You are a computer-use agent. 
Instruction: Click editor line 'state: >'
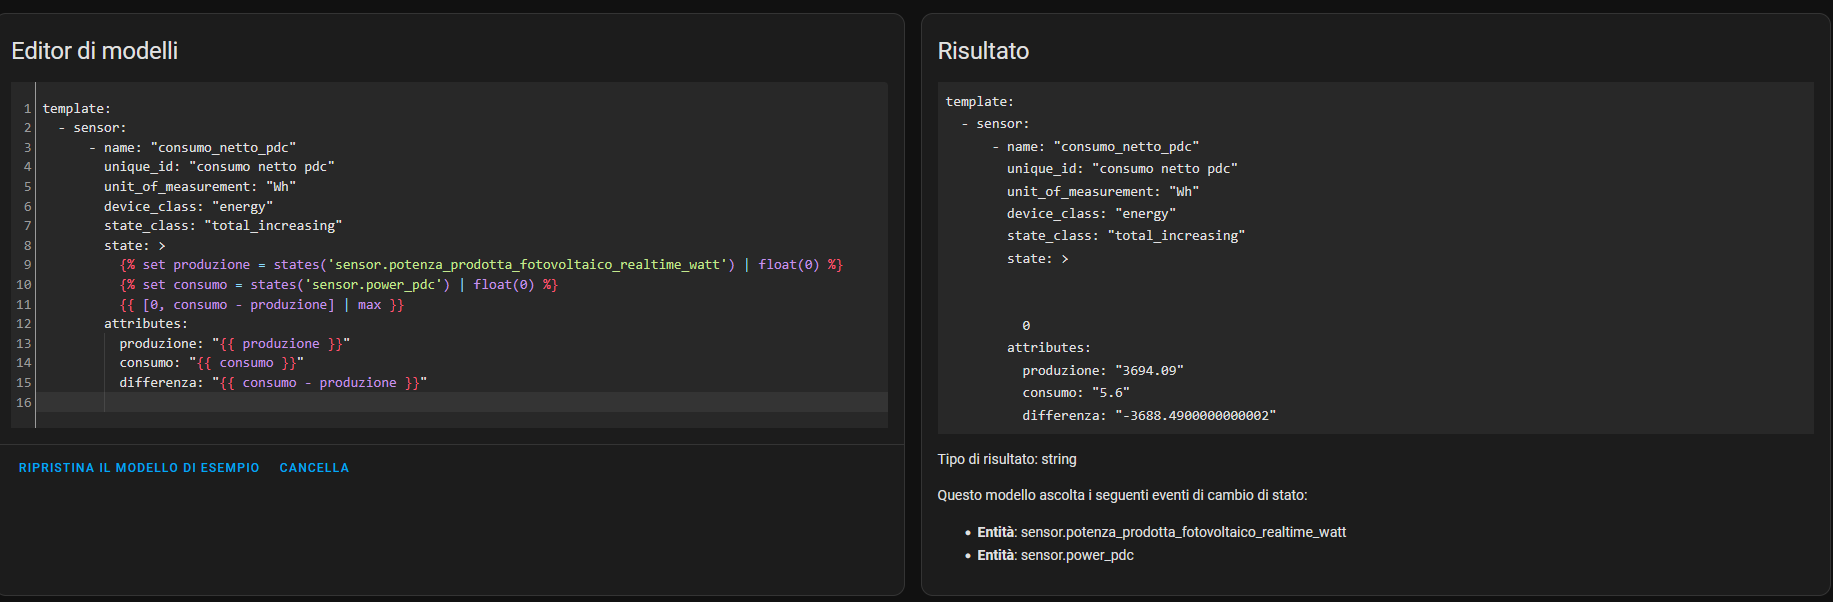[x=135, y=245]
